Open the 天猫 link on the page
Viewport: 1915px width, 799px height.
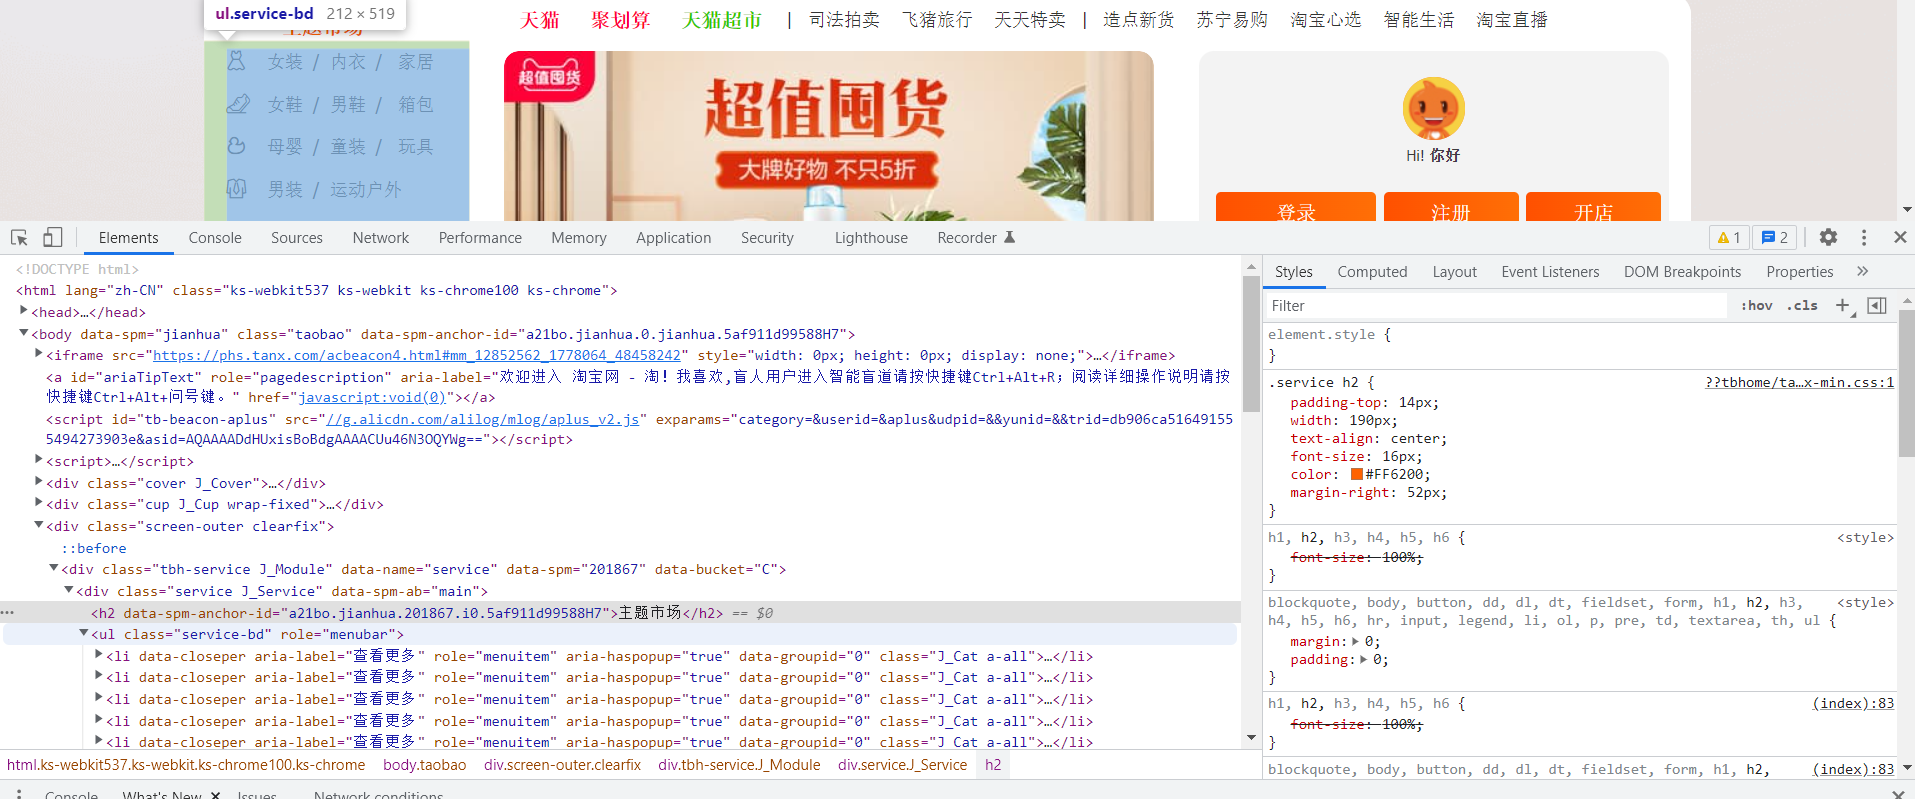click(540, 20)
